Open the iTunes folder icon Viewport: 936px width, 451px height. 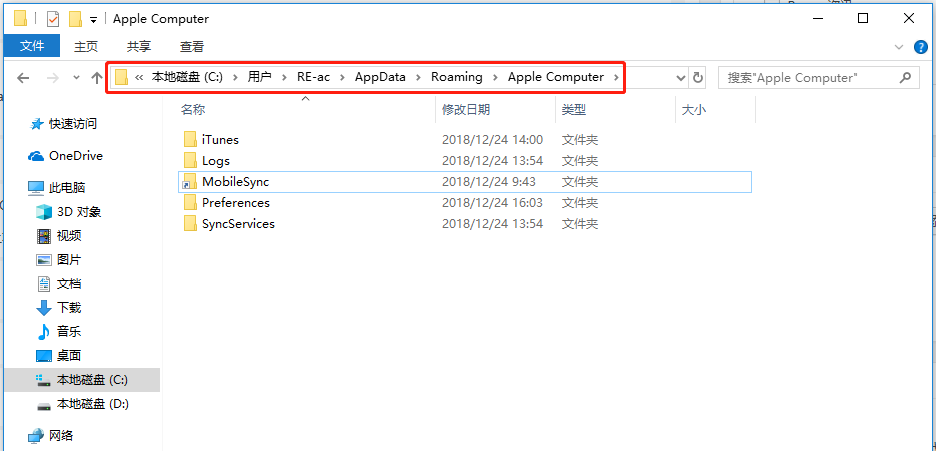[x=190, y=140]
